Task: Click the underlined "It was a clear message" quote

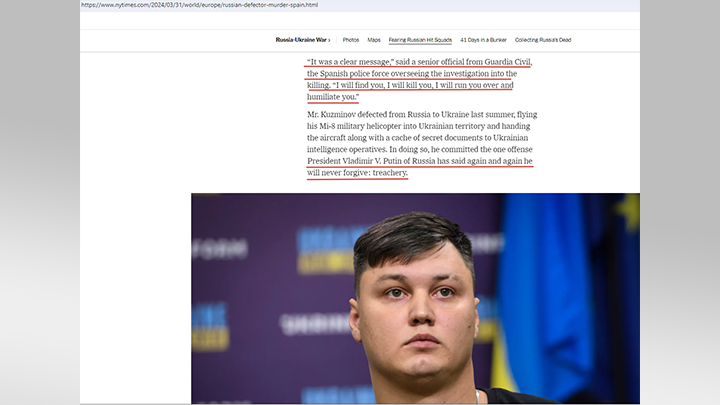Action: coord(350,62)
